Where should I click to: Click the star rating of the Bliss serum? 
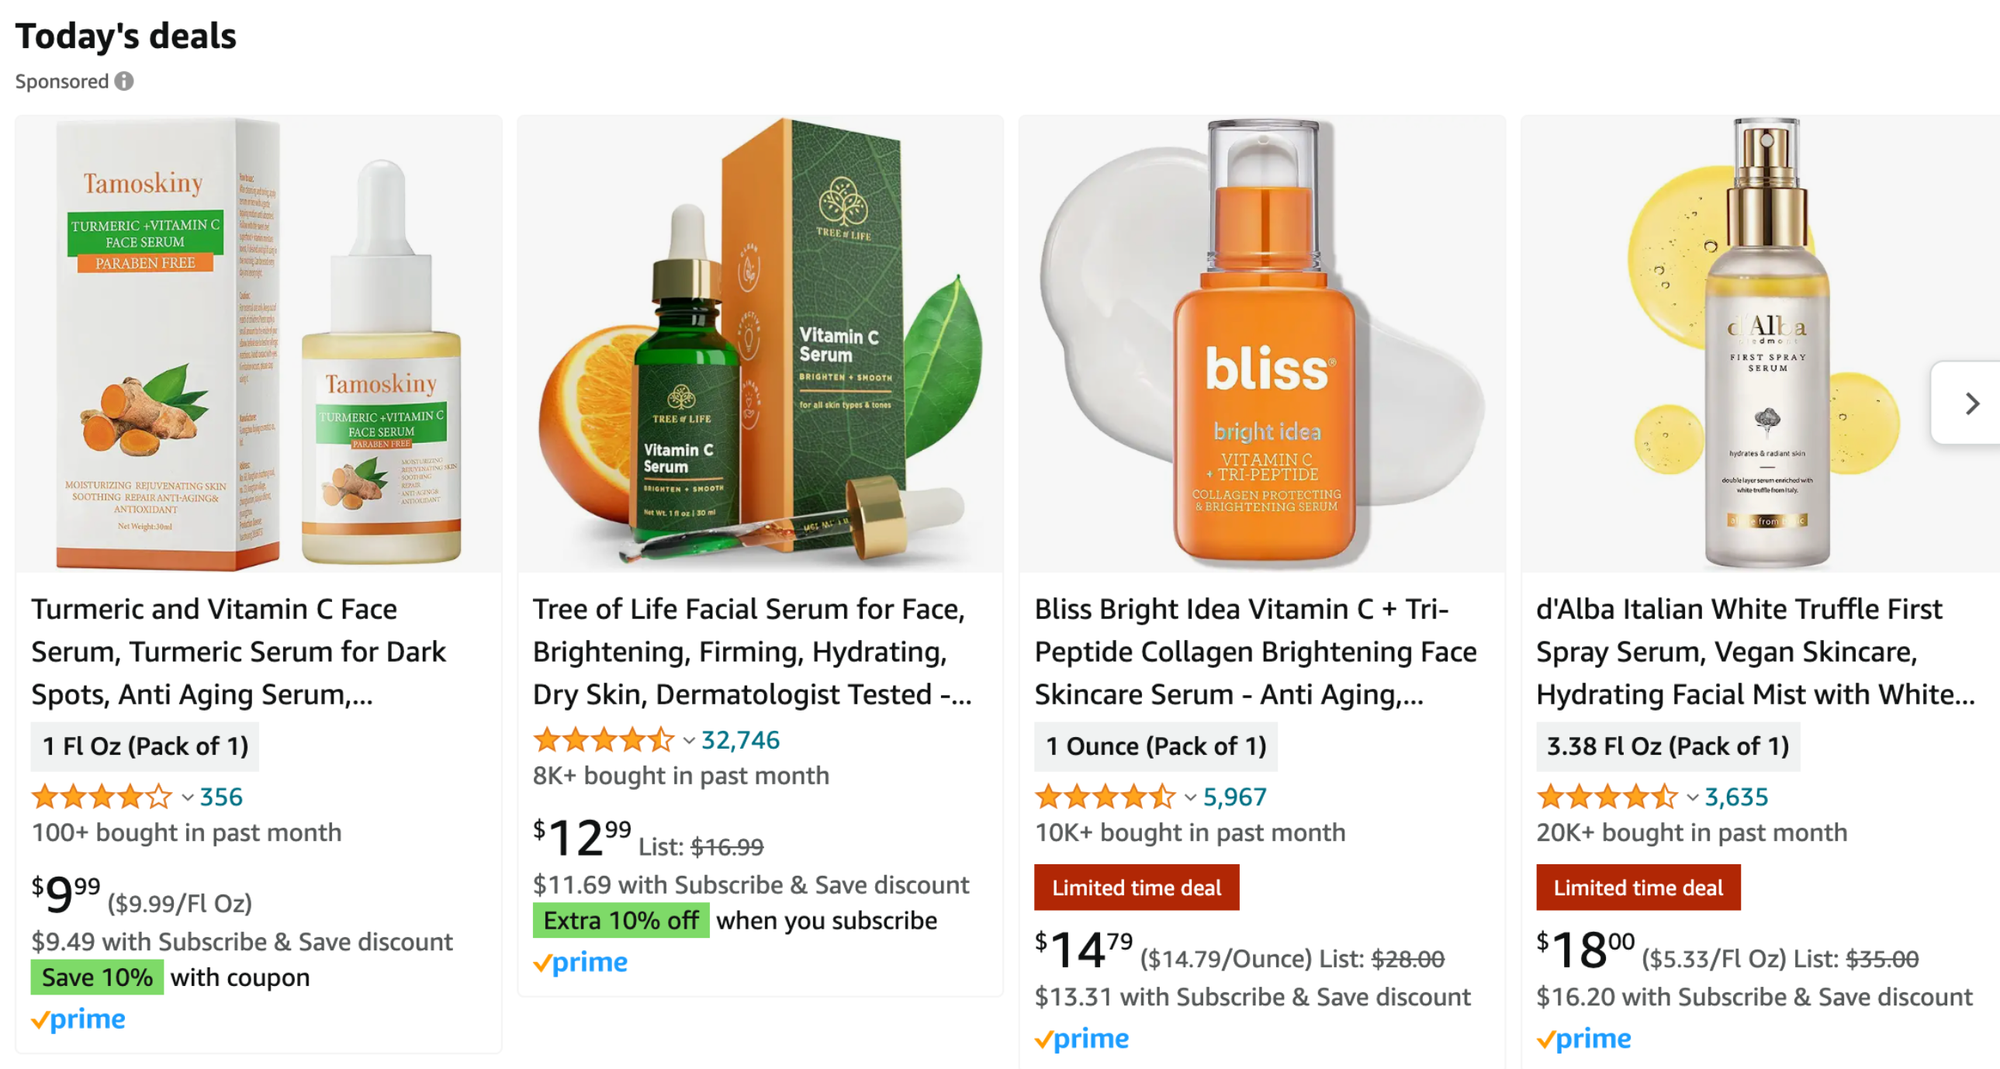[x=1105, y=797]
